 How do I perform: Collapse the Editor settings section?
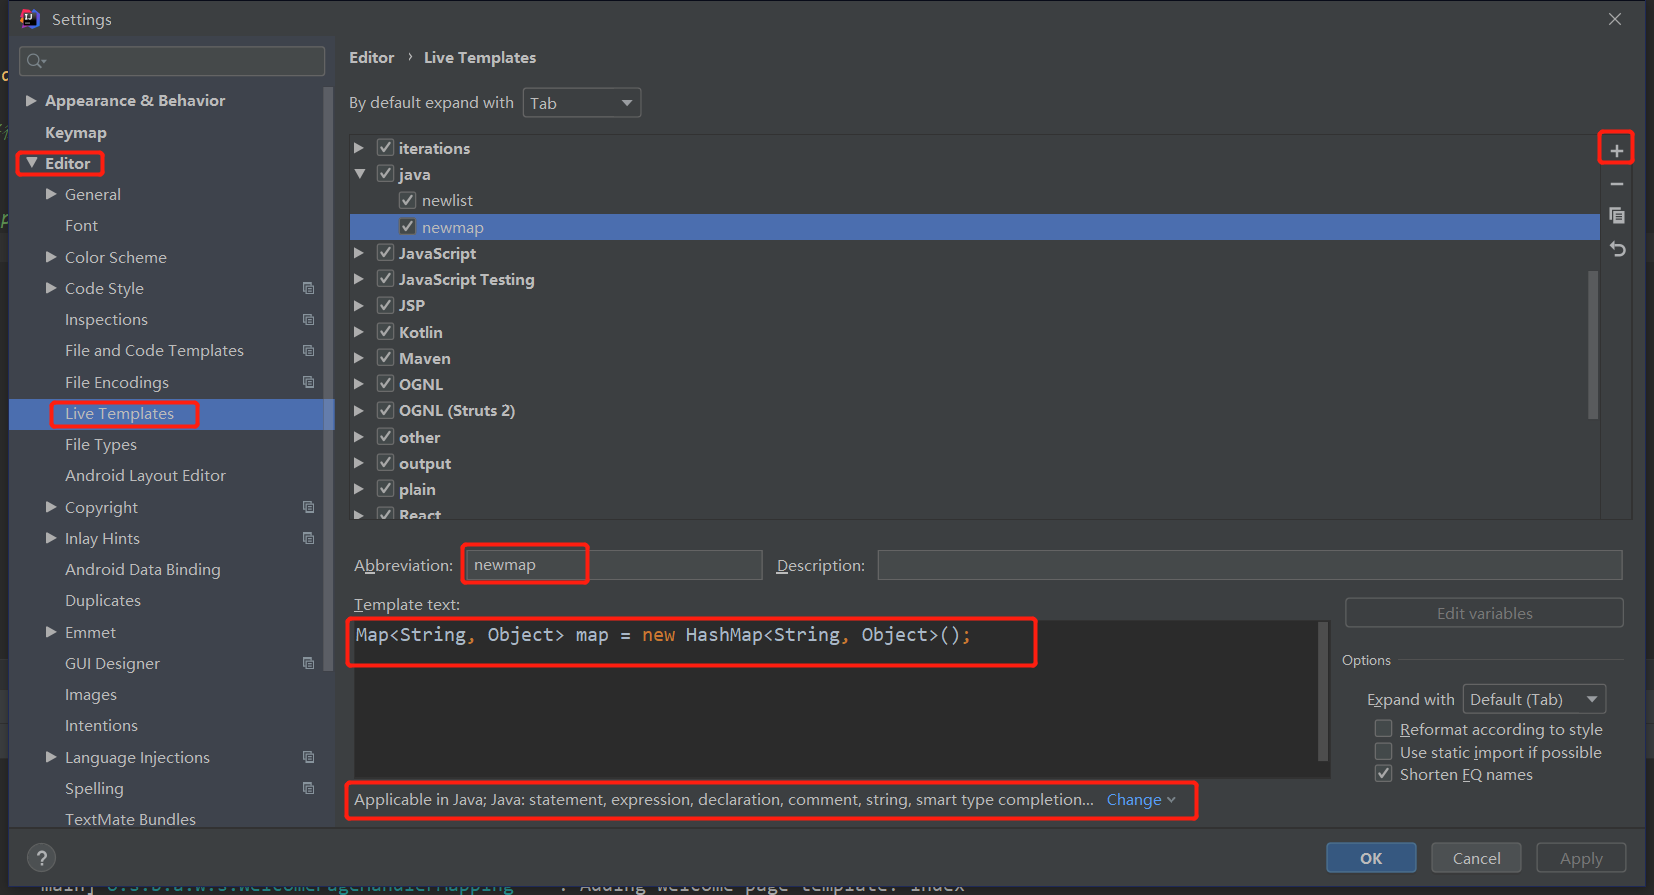click(31, 163)
